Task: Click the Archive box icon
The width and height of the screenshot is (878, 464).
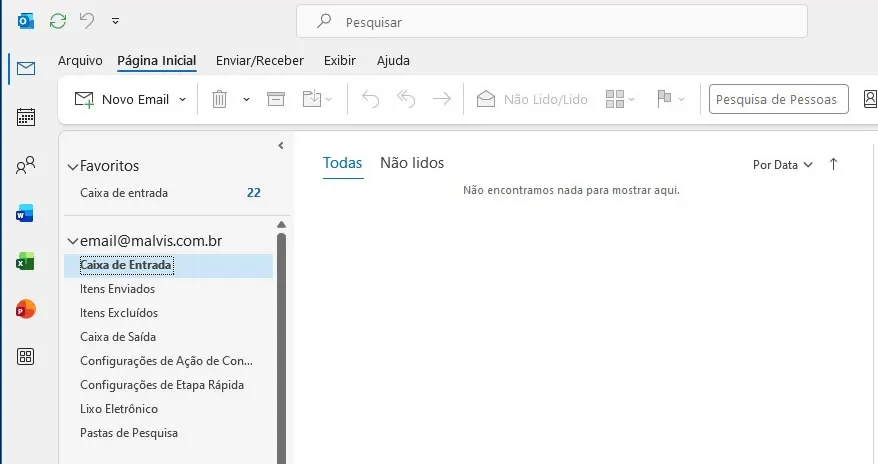Action: coord(275,100)
